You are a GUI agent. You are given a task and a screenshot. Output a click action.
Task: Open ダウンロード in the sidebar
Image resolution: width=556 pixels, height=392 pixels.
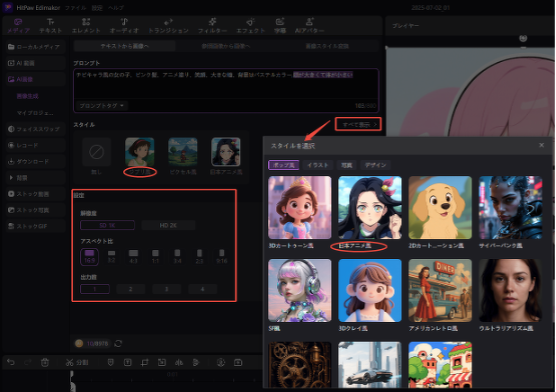(35, 161)
